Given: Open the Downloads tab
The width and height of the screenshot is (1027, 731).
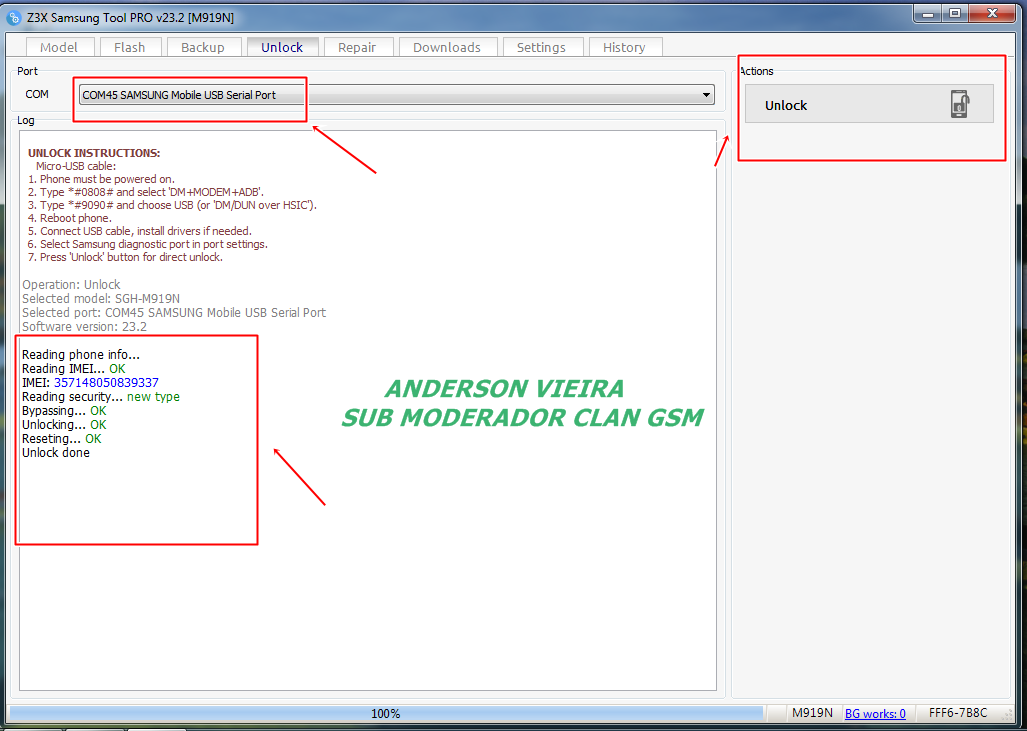Looking at the screenshot, I should click(x=447, y=47).
